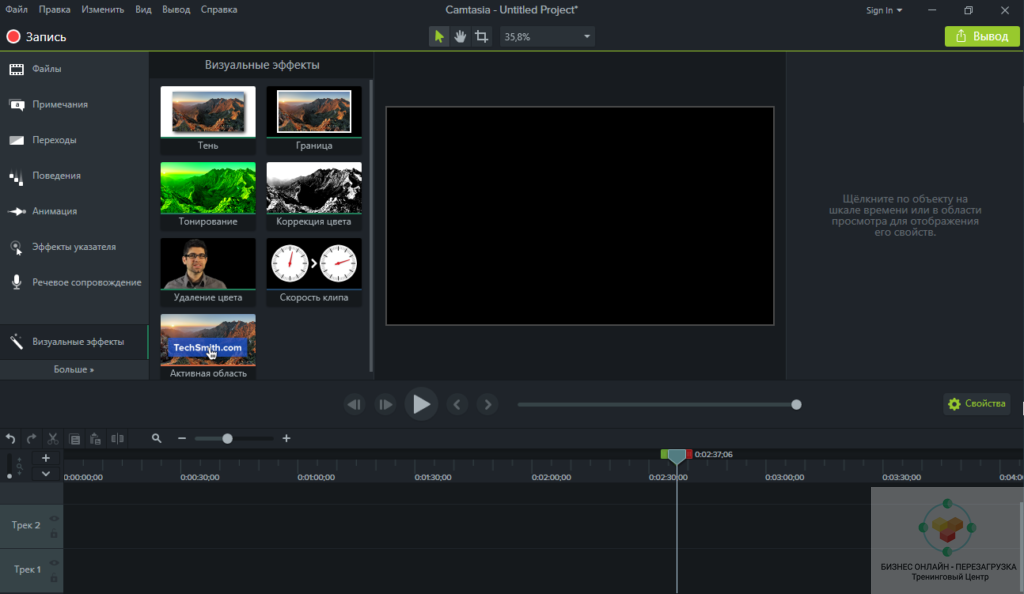Open Cursor effects (Эффекты указателя) panel
Screen dimensions: 1024x594
pyautogui.click(x=73, y=247)
